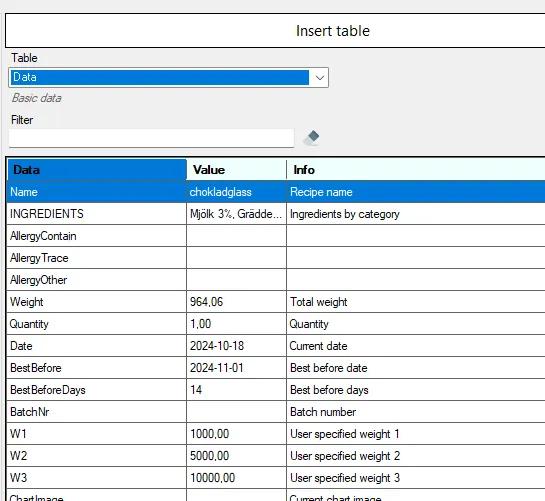Click the 1,00 quantity value
The height and width of the screenshot is (501, 545).
click(236, 324)
